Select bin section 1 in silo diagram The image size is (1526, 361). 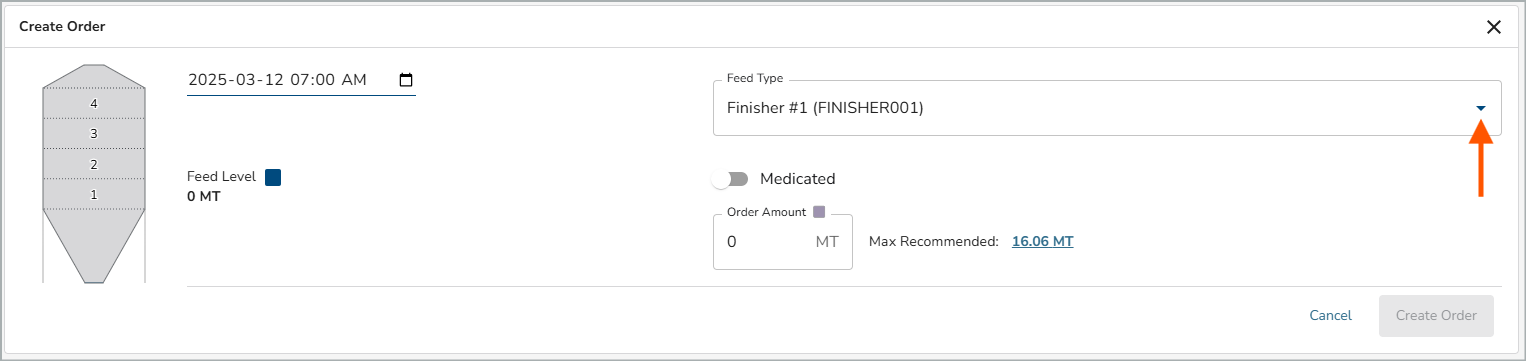pos(94,194)
